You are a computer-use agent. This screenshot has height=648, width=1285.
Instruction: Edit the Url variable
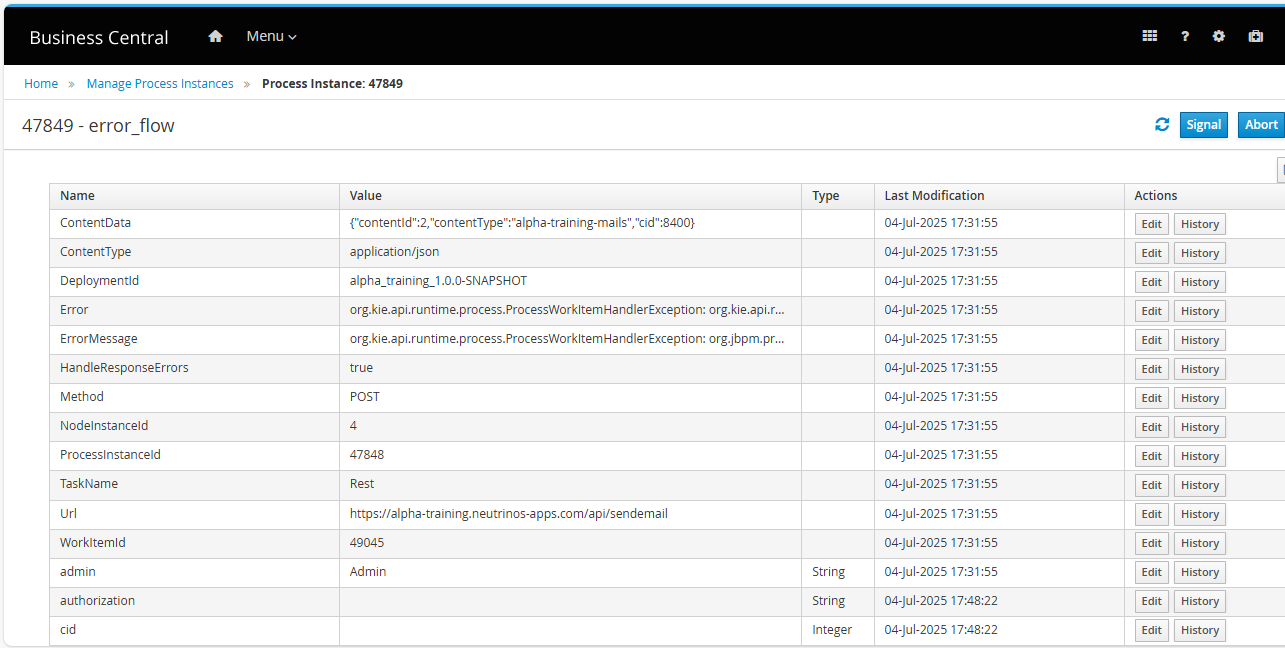pyautogui.click(x=1151, y=514)
